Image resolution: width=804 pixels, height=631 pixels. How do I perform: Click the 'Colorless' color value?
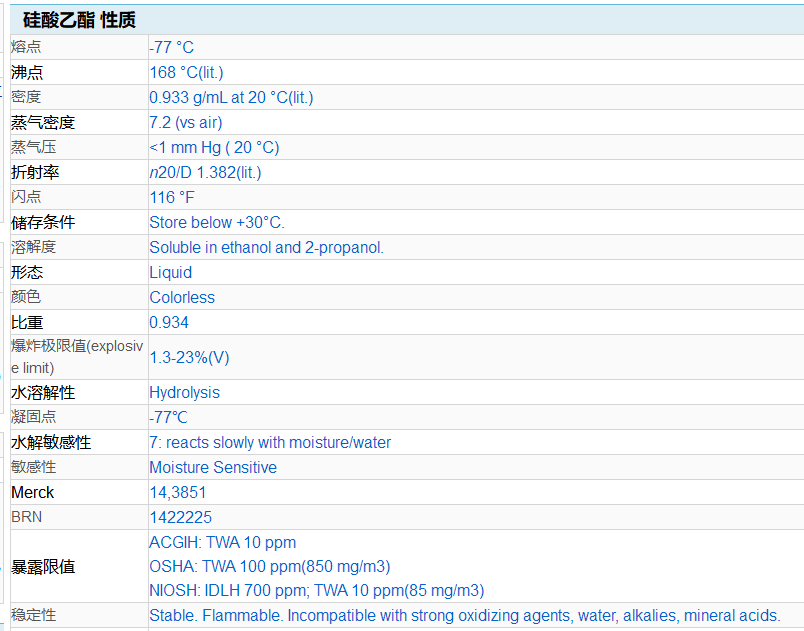tap(182, 297)
